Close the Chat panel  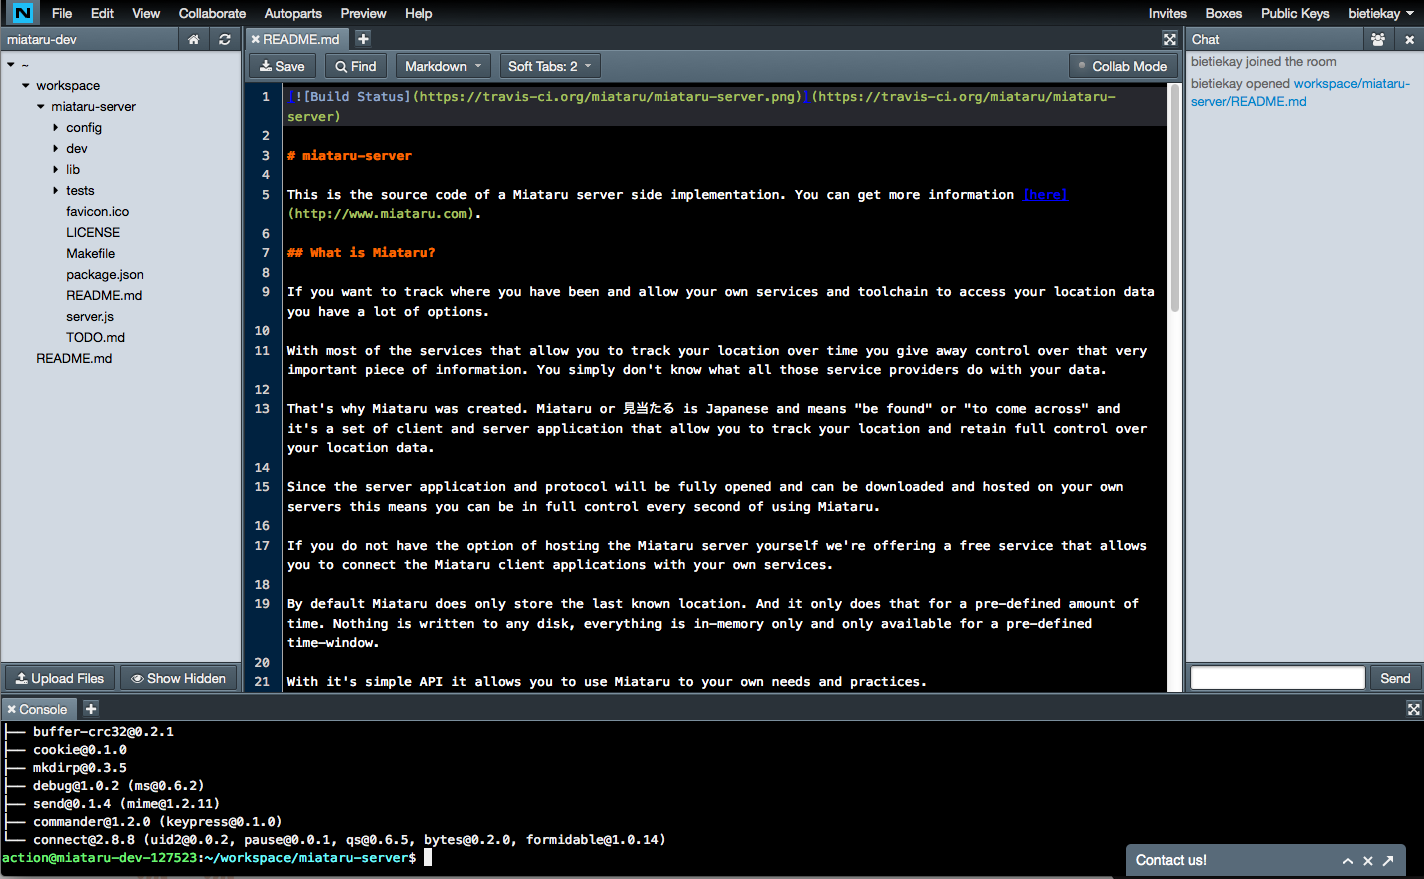tap(1409, 39)
